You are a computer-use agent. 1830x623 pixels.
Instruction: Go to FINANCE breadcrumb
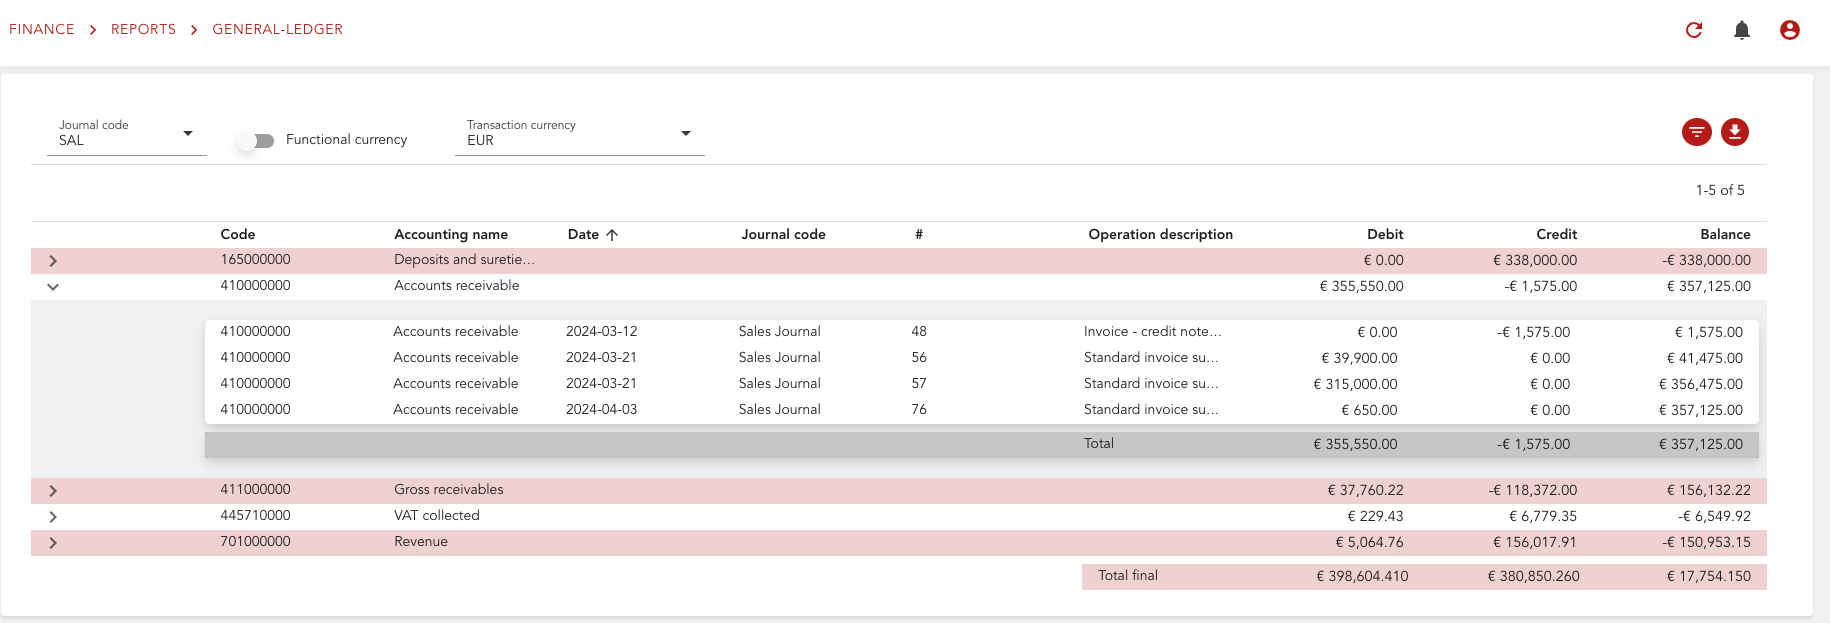tap(42, 29)
